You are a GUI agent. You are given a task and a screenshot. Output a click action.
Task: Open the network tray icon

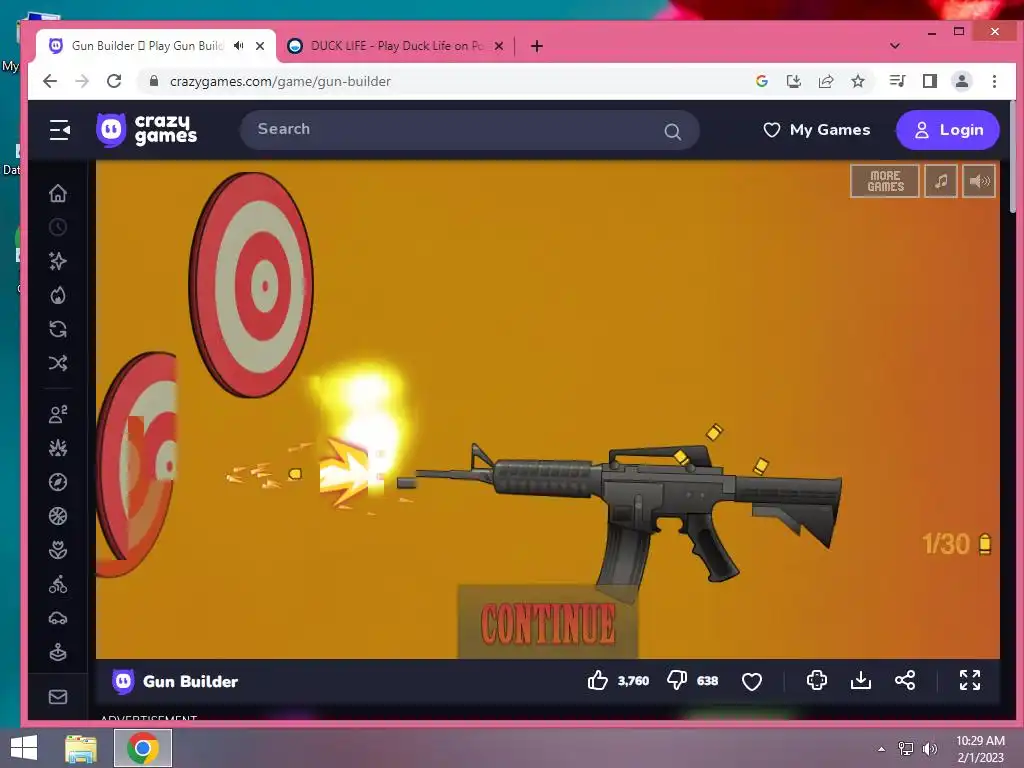tap(906, 748)
